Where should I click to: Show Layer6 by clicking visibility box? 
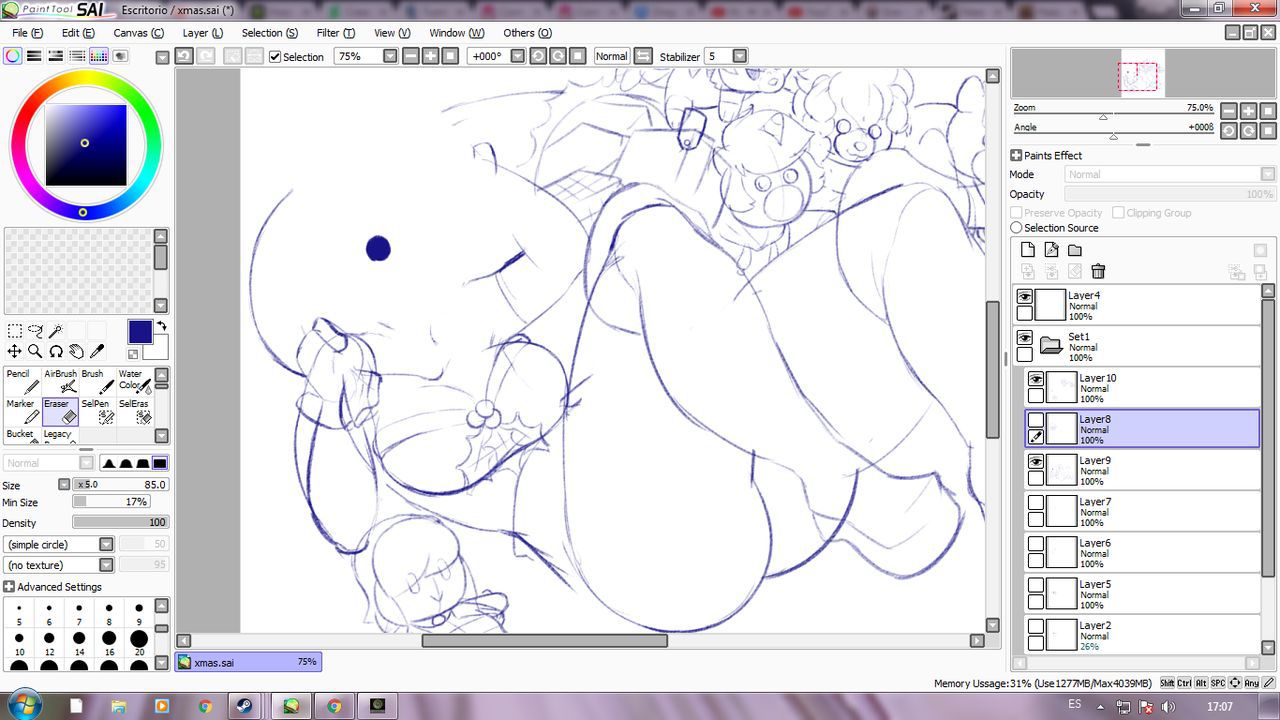click(1036, 543)
